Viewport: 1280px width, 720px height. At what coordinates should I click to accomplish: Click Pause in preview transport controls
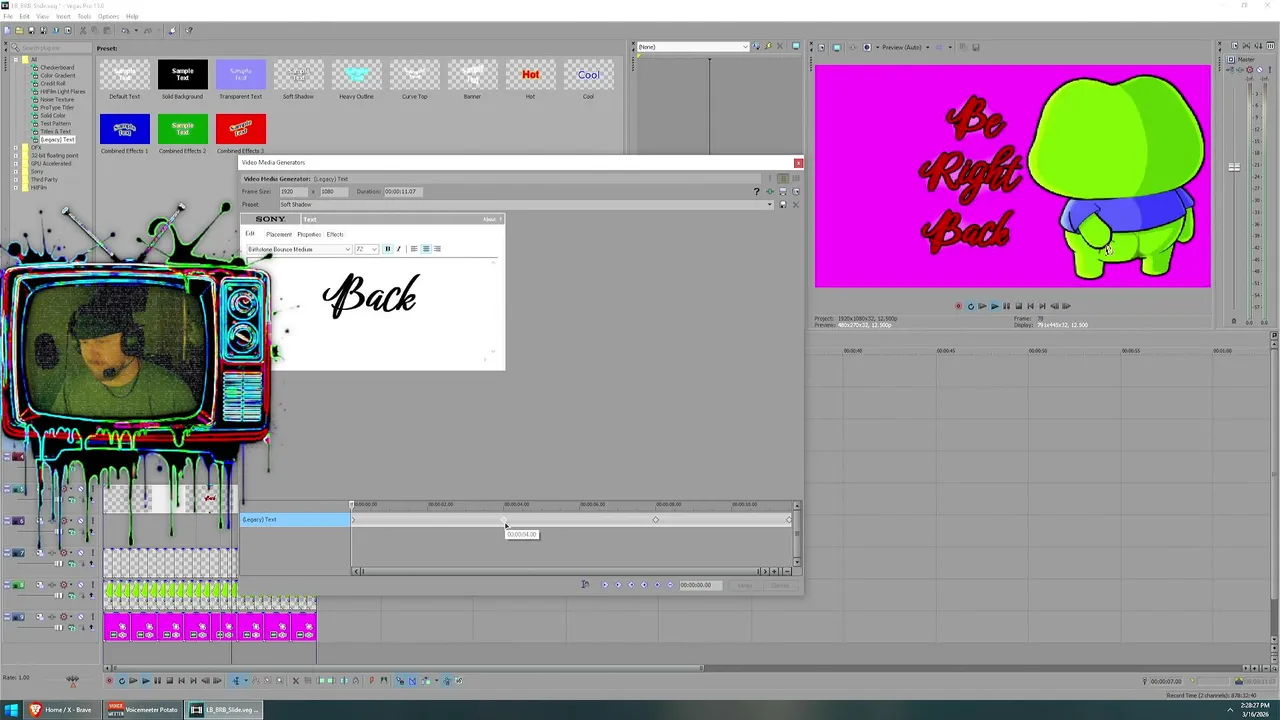click(x=1006, y=306)
